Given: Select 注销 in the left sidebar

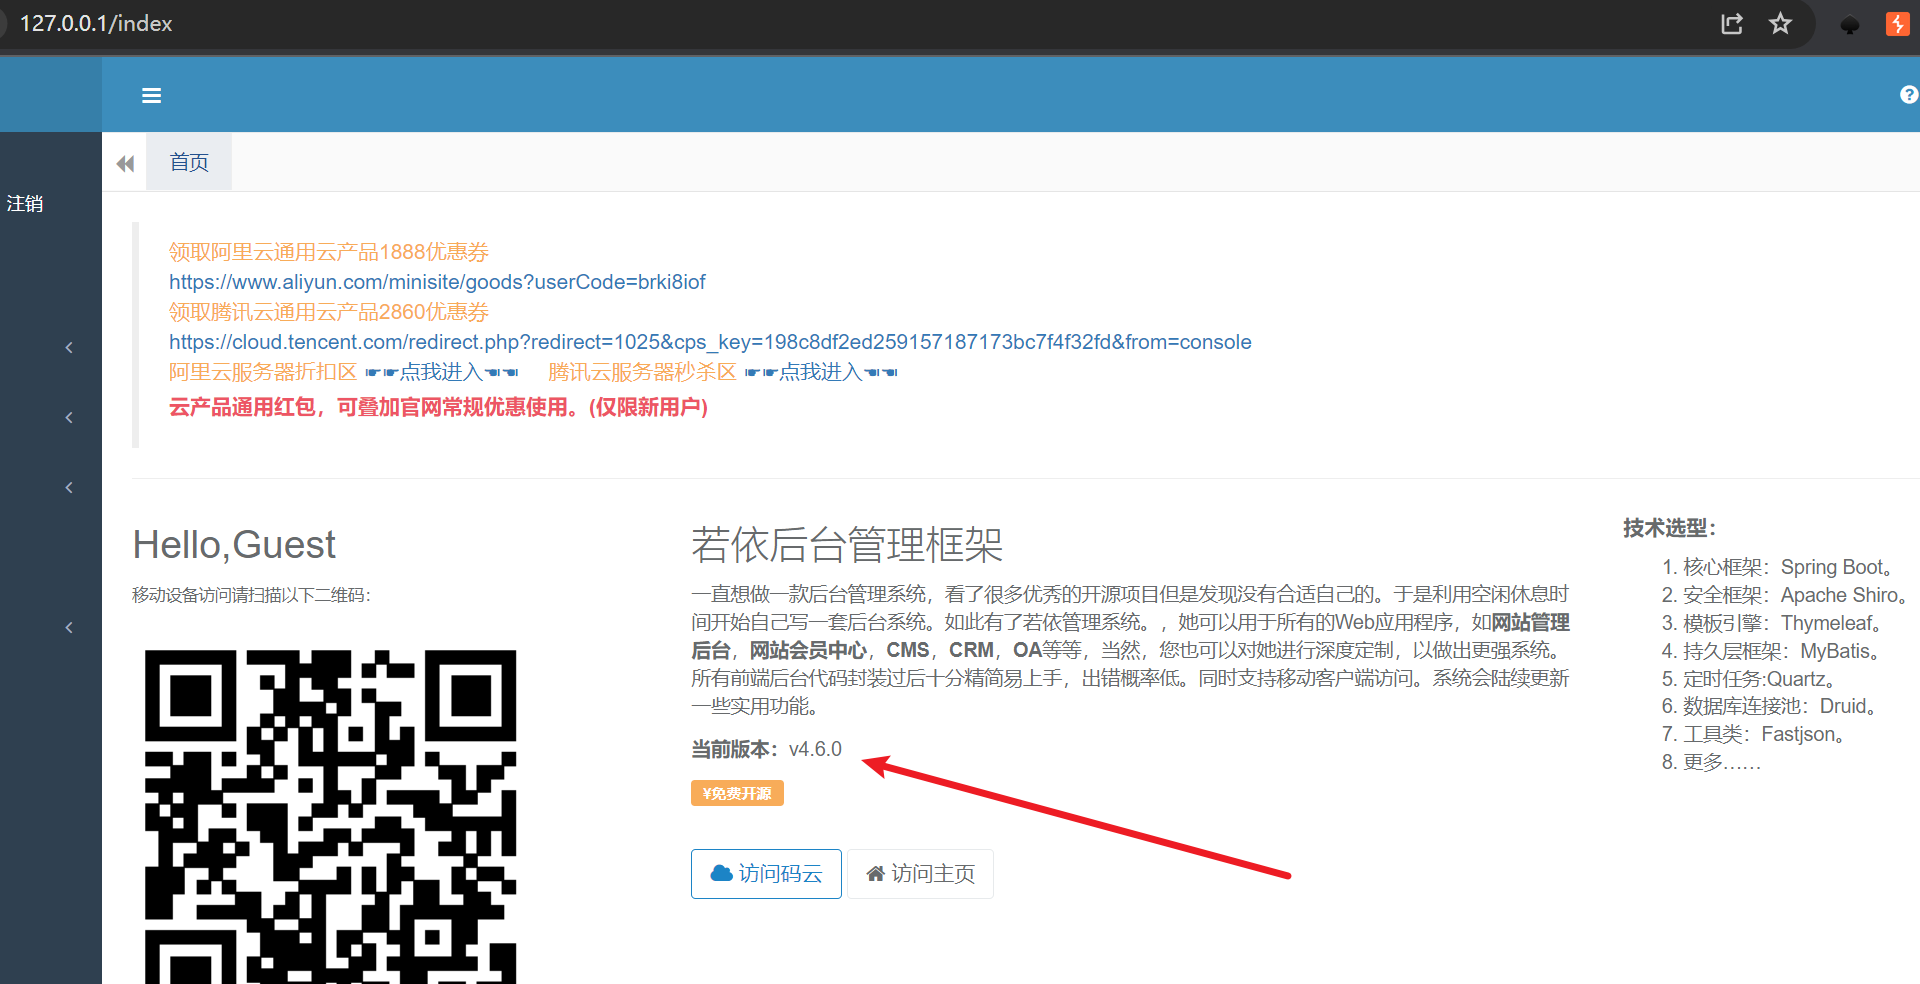Looking at the screenshot, I should tap(25, 204).
